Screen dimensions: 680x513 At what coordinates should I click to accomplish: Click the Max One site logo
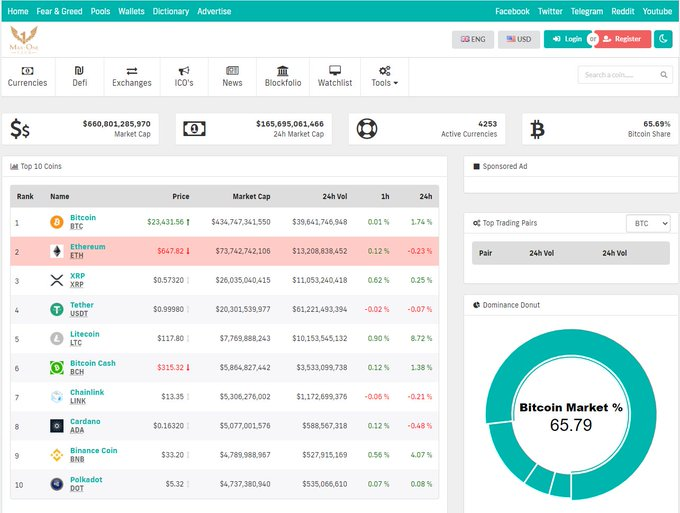tap(24, 40)
